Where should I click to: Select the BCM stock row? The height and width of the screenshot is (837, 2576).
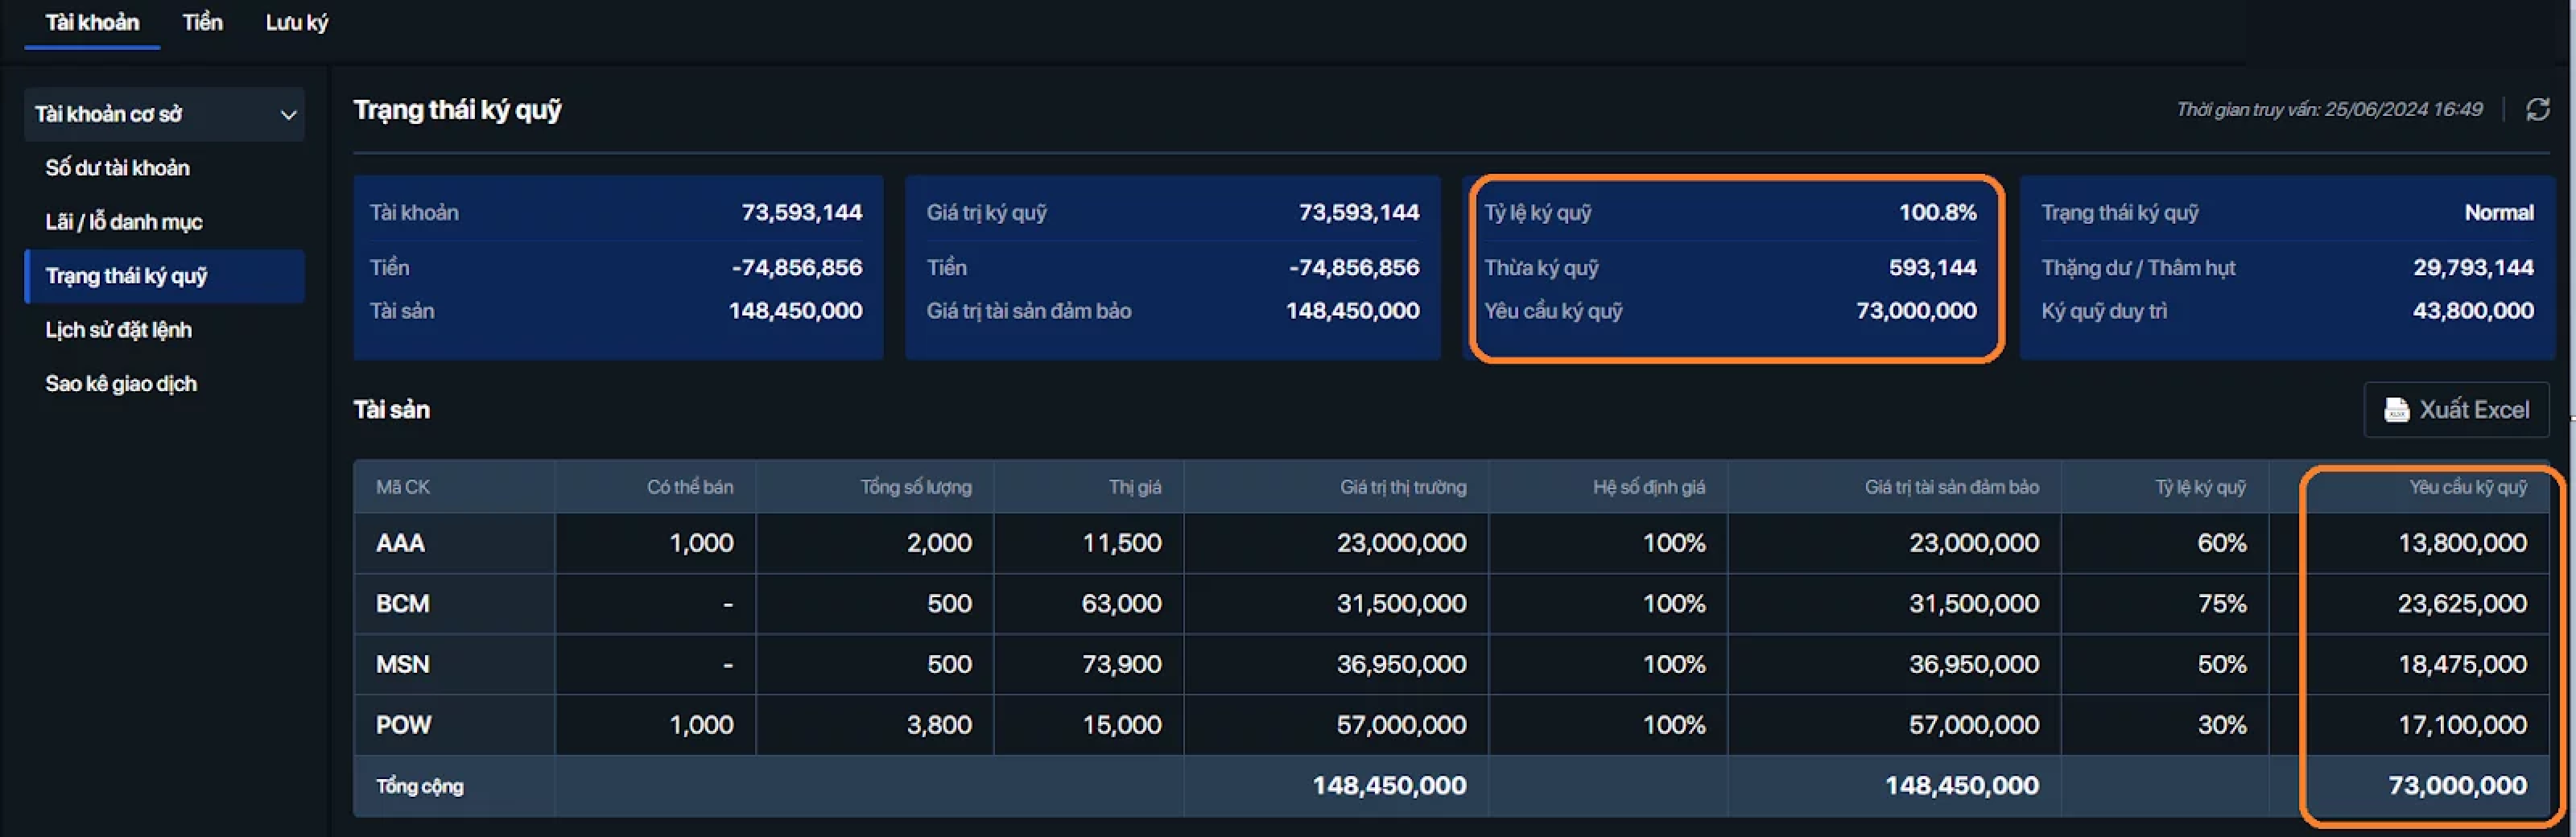coord(1451,604)
